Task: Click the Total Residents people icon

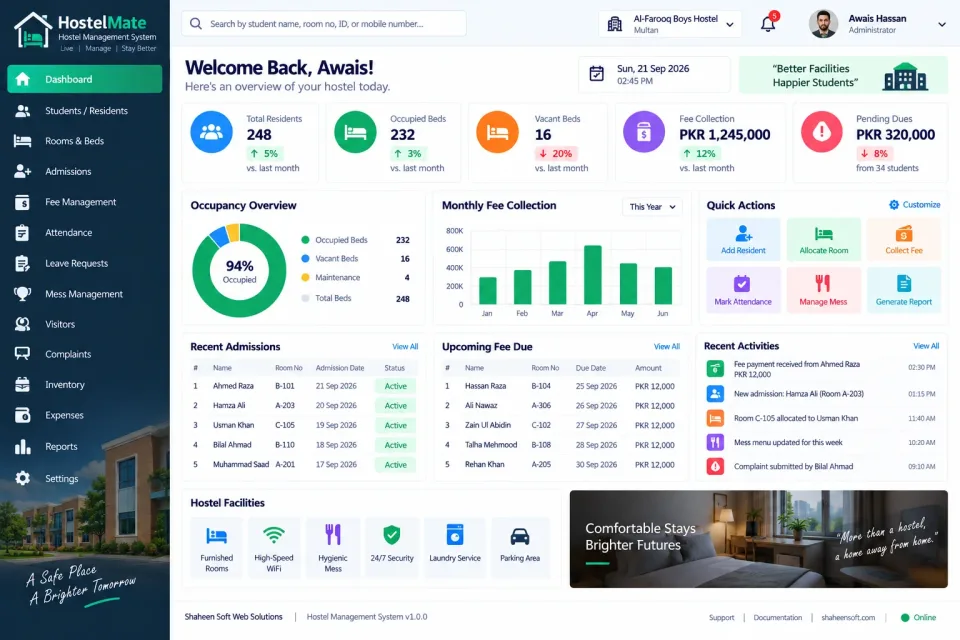Action: (211, 132)
